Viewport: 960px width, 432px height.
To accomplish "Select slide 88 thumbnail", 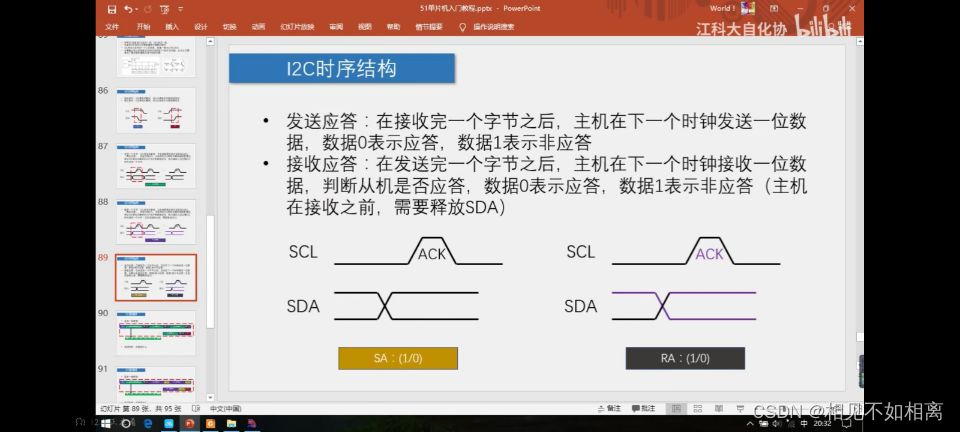I will pos(156,222).
